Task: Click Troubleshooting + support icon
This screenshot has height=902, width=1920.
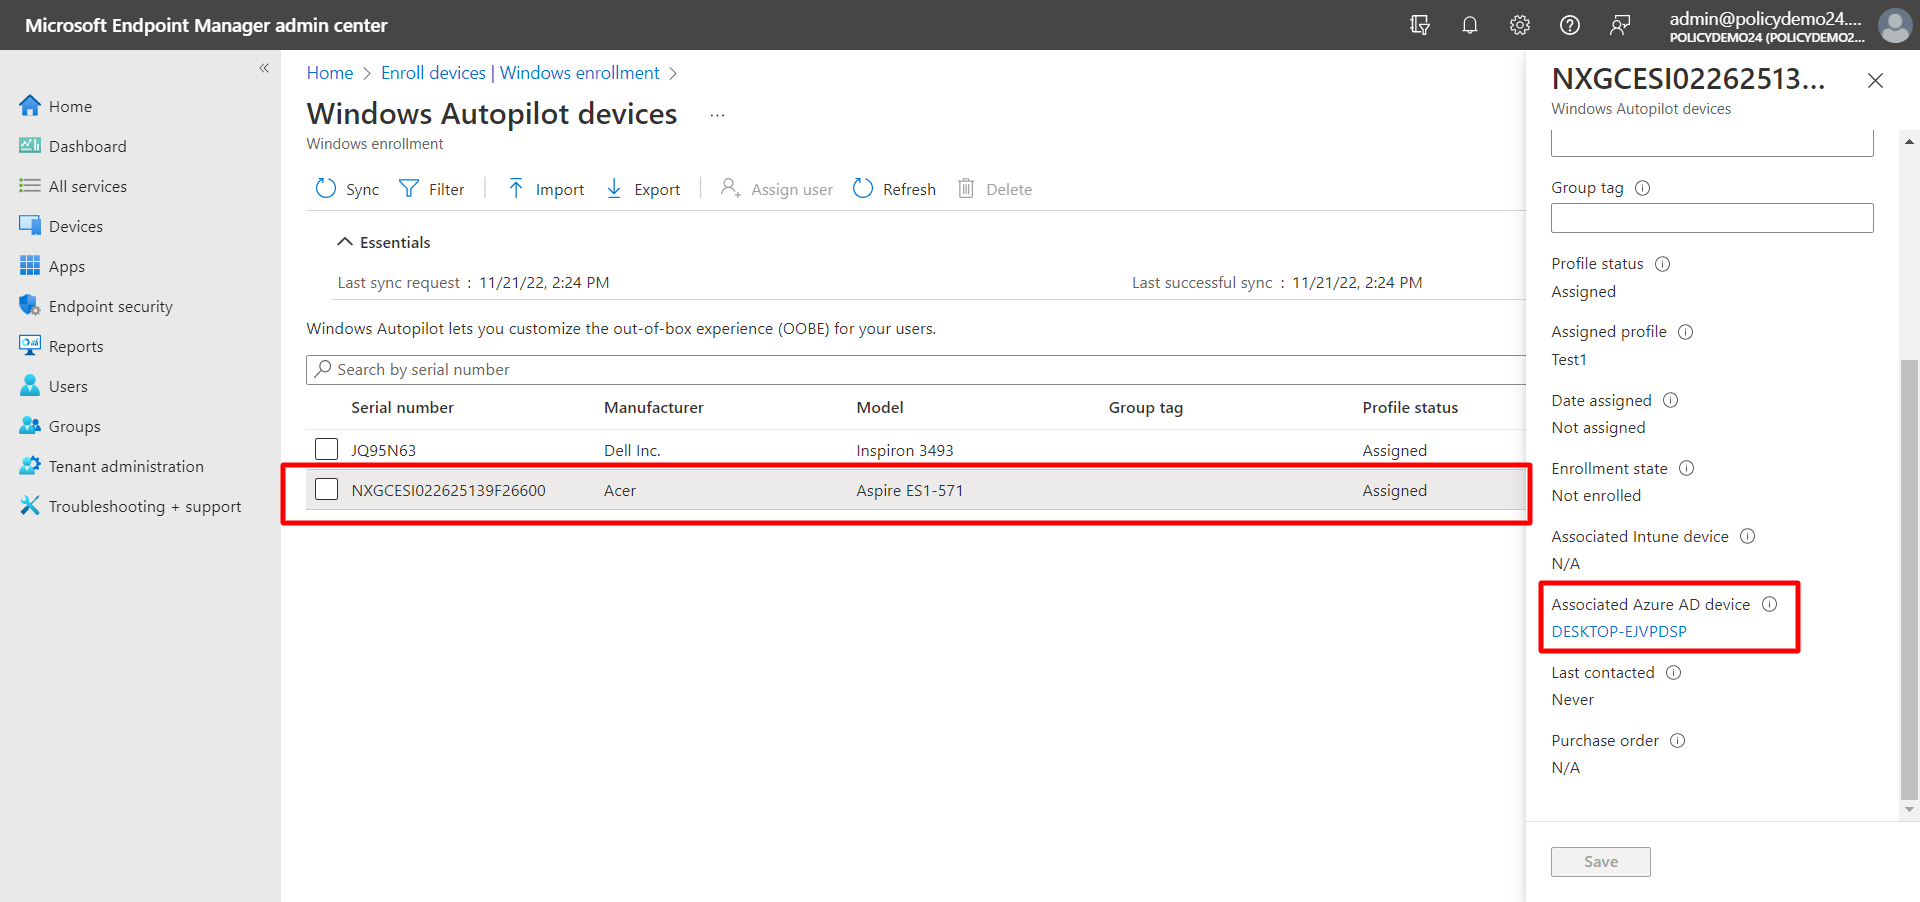Action: (x=30, y=506)
